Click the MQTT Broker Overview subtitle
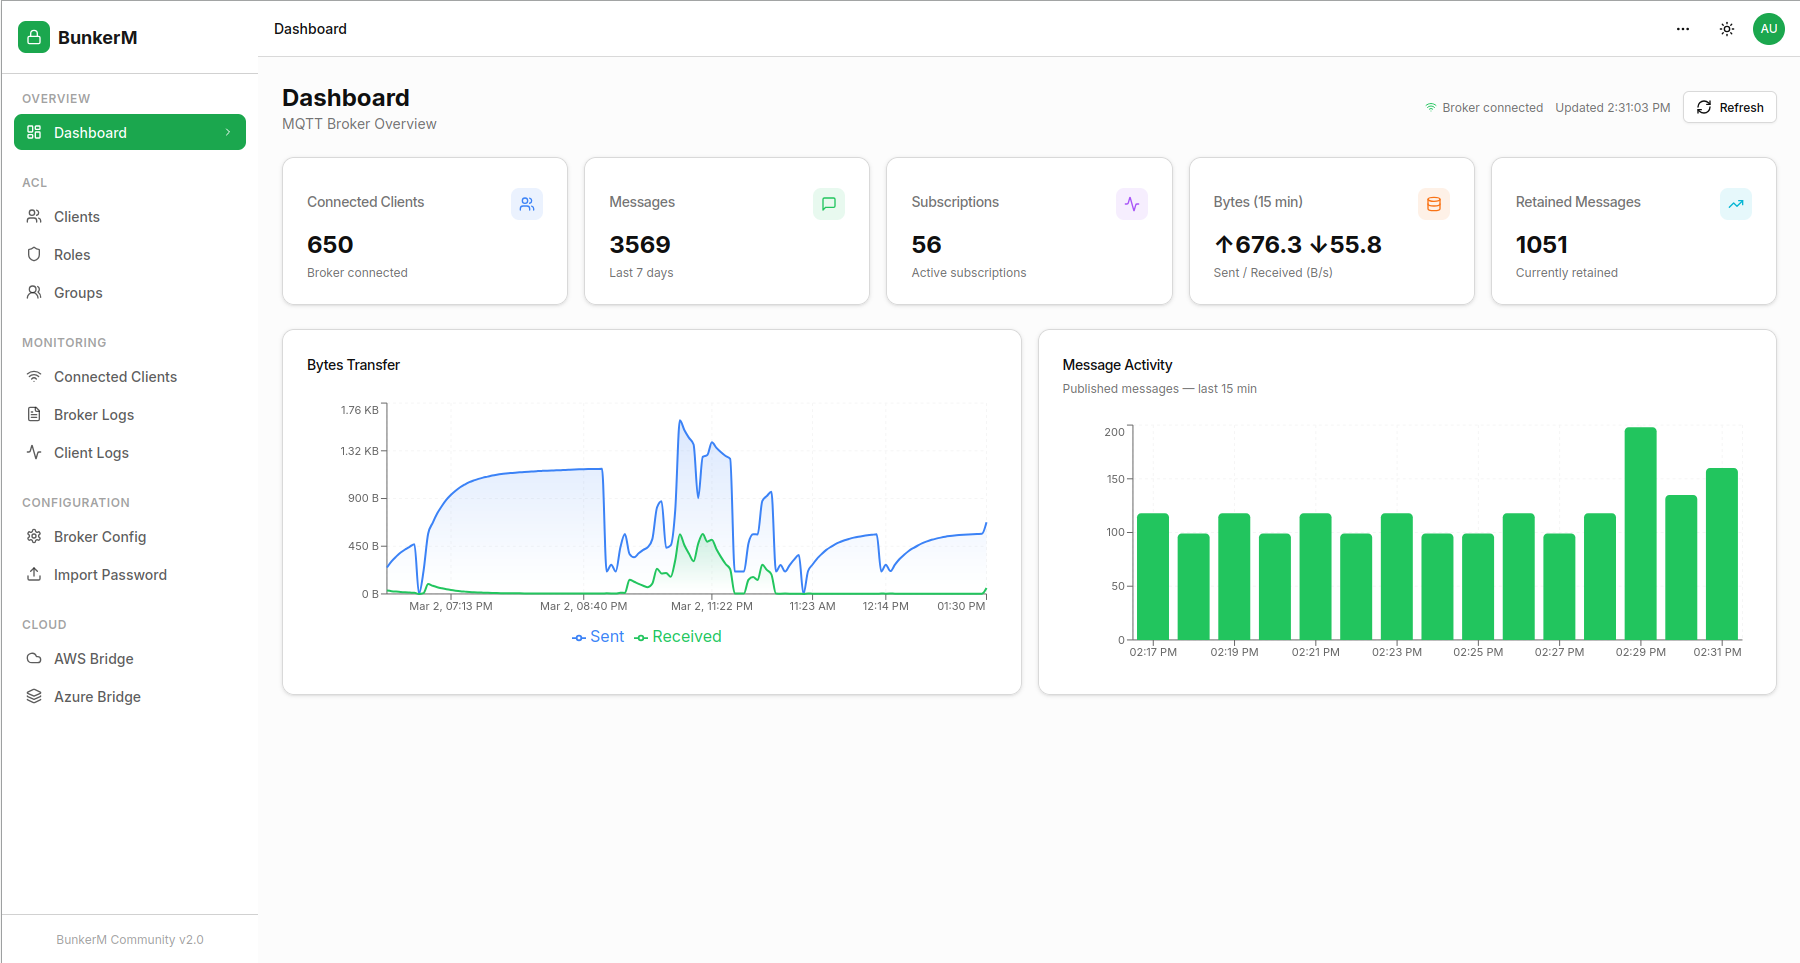1800x963 pixels. tap(359, 124)
